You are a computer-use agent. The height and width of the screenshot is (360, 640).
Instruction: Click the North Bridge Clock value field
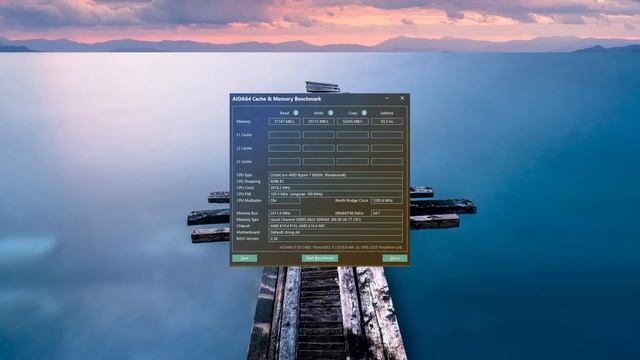387,201
